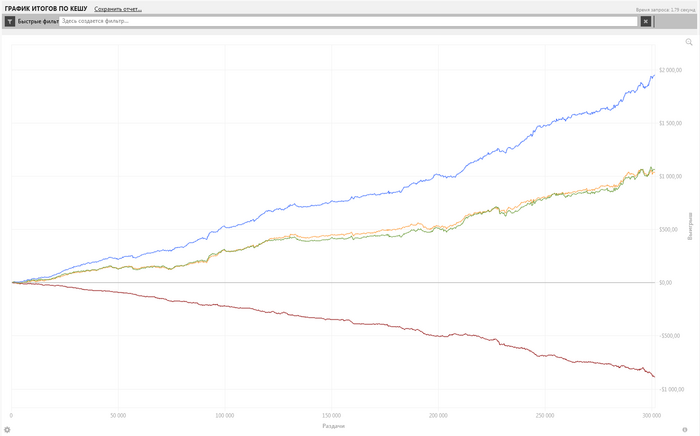Click the 150 000 hands axis label
This screenshot has height=436, width=700.
[331, 415]
